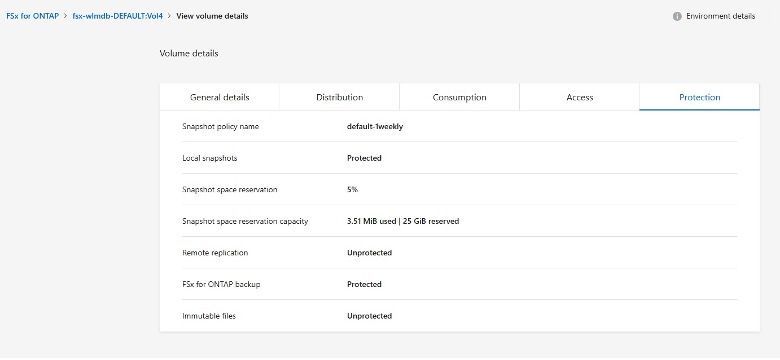Click the View volume details breadcrumb
Image resolution: width=780 pixels, height=360 pixels.
pyautogui.click(x=212, y=16)
